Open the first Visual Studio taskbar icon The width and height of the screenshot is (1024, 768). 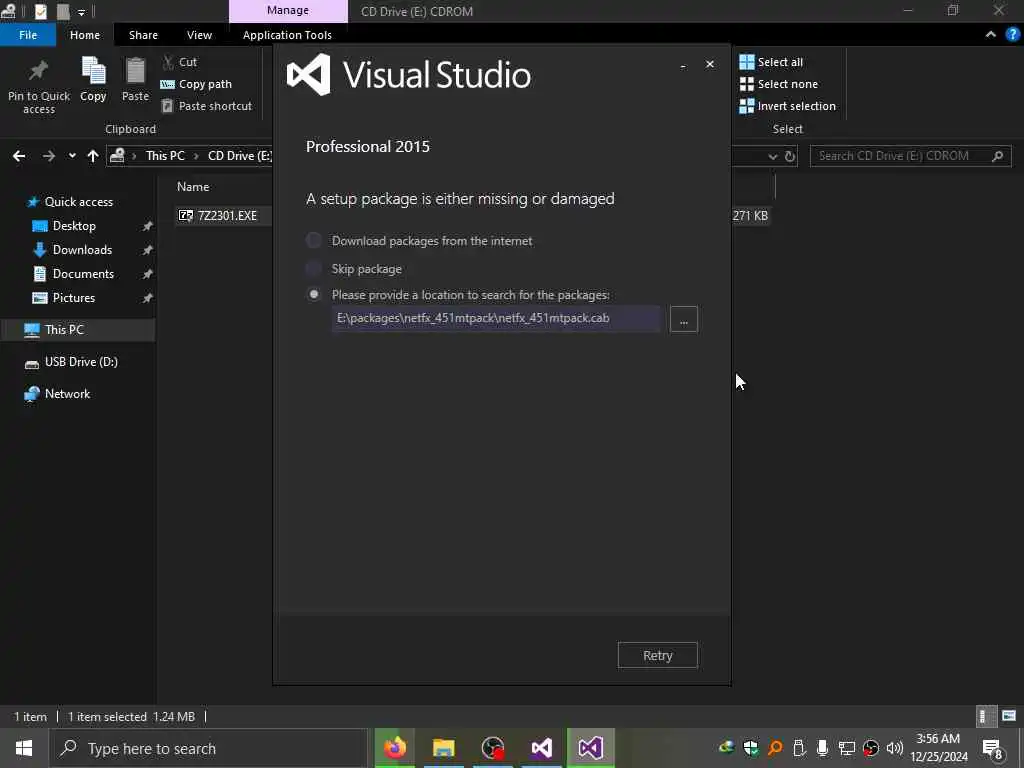pos(541,748)
